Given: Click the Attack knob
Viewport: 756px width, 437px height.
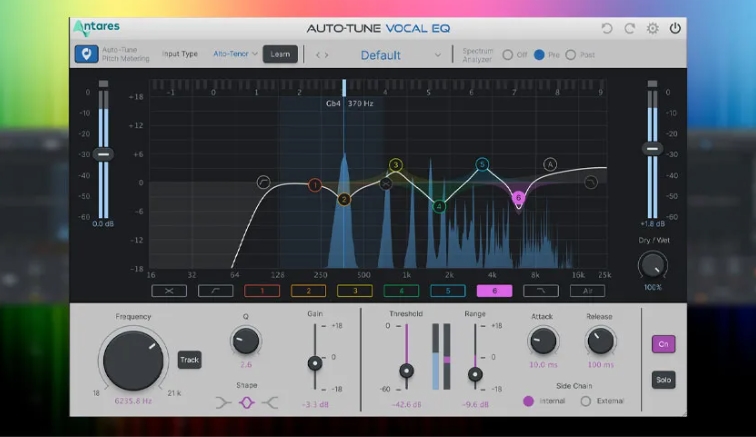Looking at the screenshot, I should 543,341.
